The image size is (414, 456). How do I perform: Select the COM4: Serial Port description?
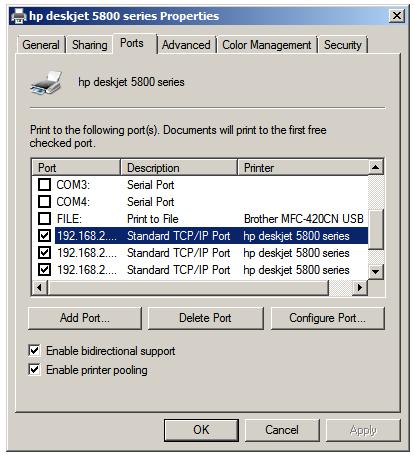click(x=151, y=202)
